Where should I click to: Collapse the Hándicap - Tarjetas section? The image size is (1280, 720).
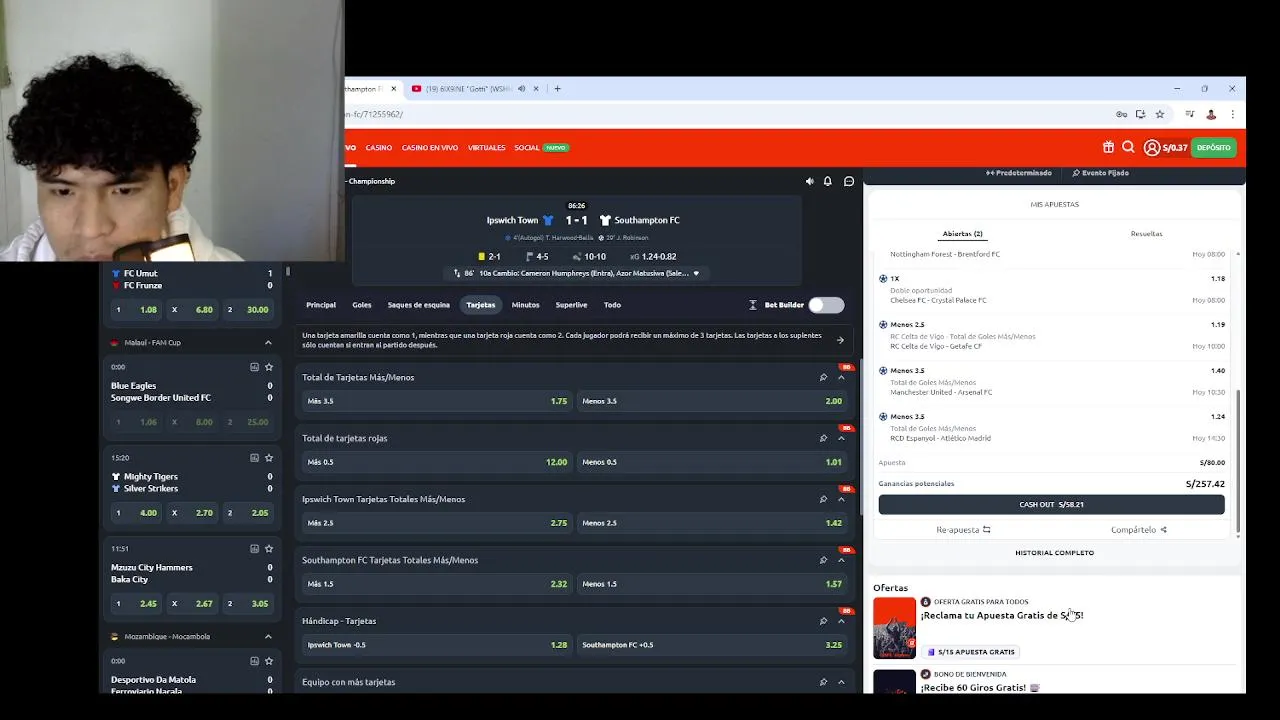tap(841, 621)
